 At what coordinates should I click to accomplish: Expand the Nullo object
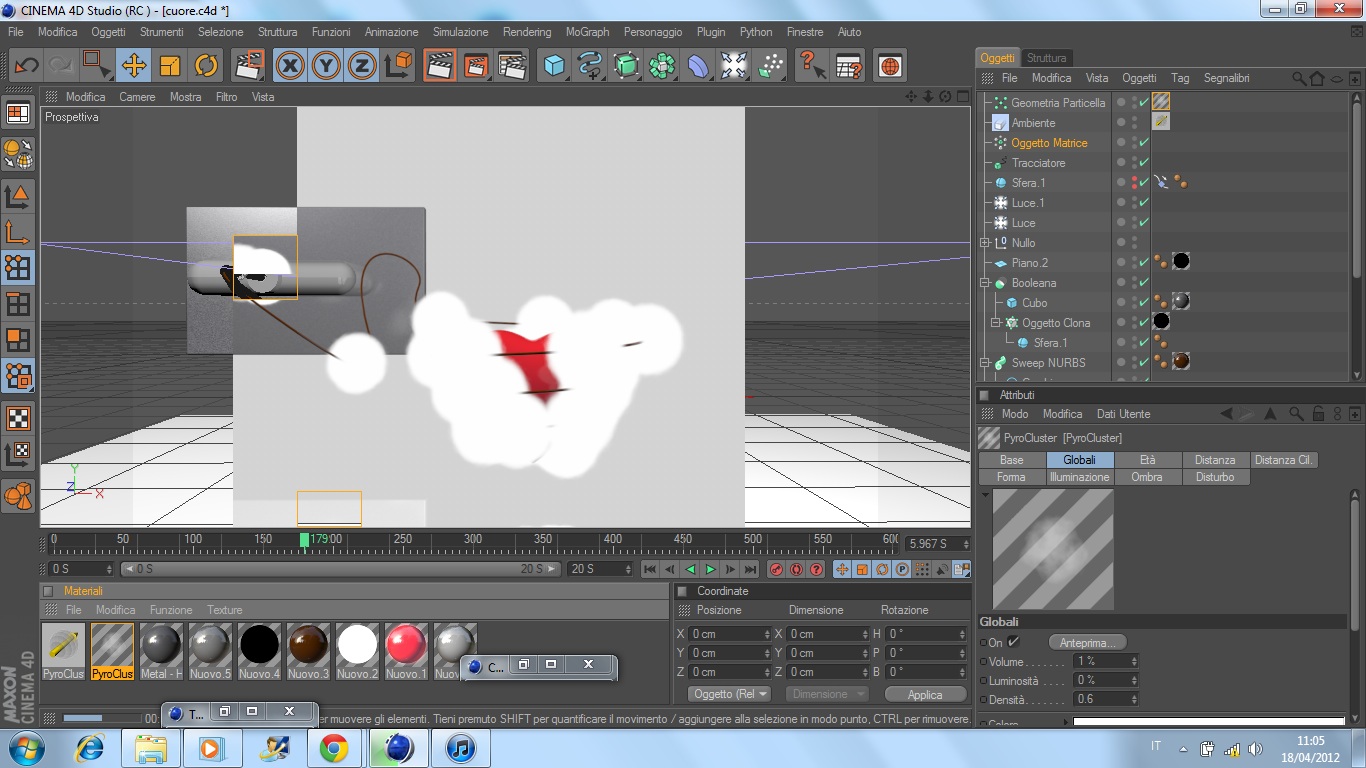(986, 242)
